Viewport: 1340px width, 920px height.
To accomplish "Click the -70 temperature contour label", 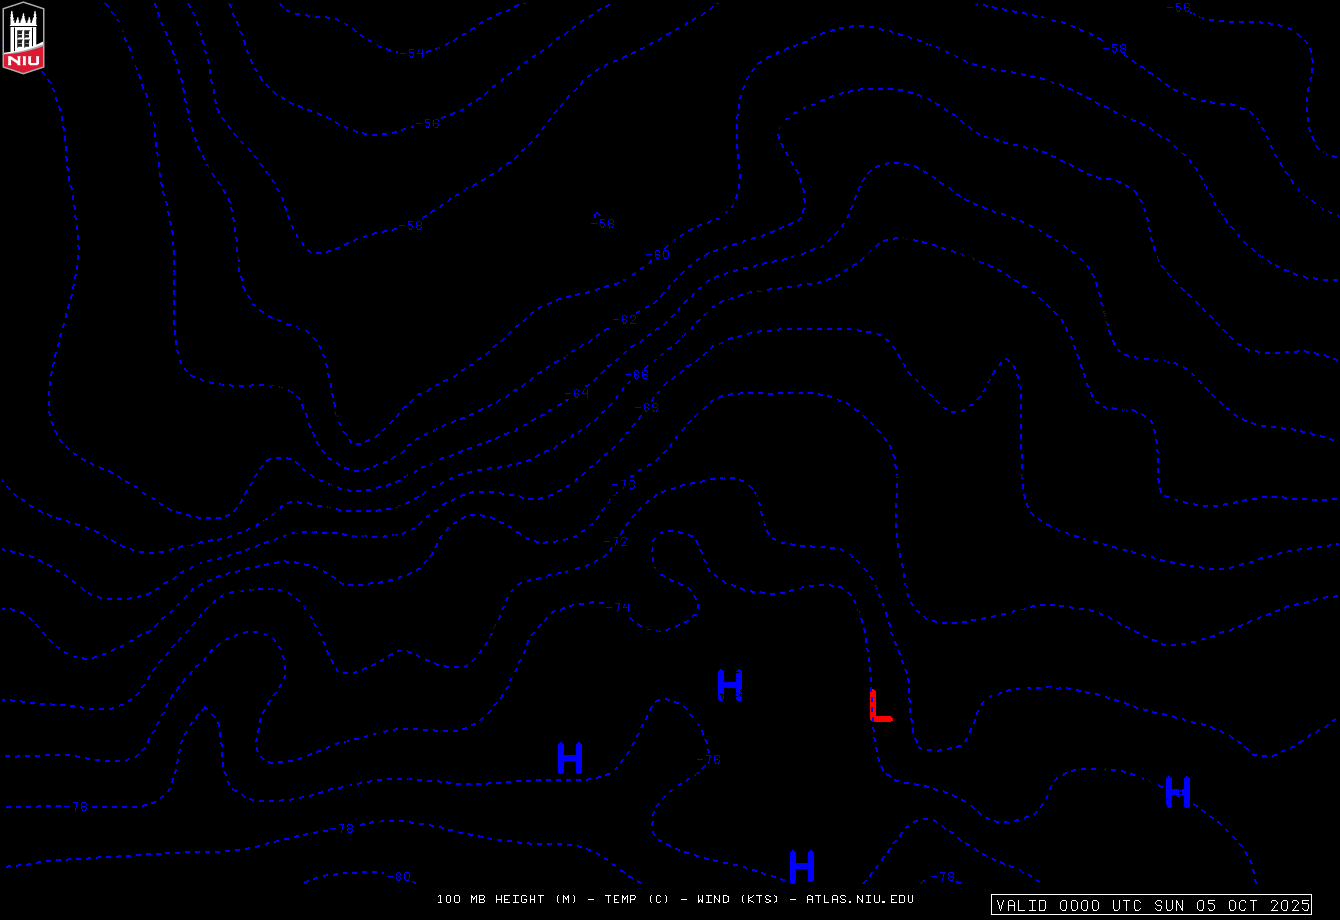I will [624, 484].
